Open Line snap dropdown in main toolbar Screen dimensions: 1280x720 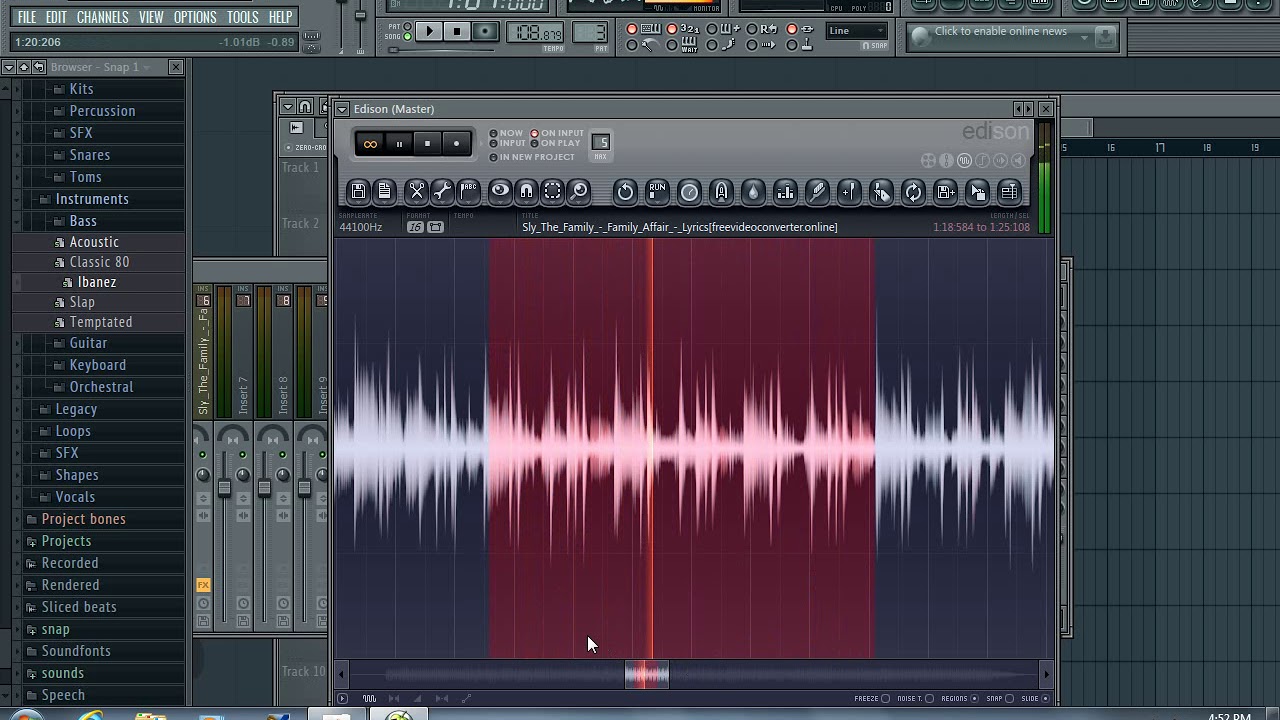click(857, 31)
